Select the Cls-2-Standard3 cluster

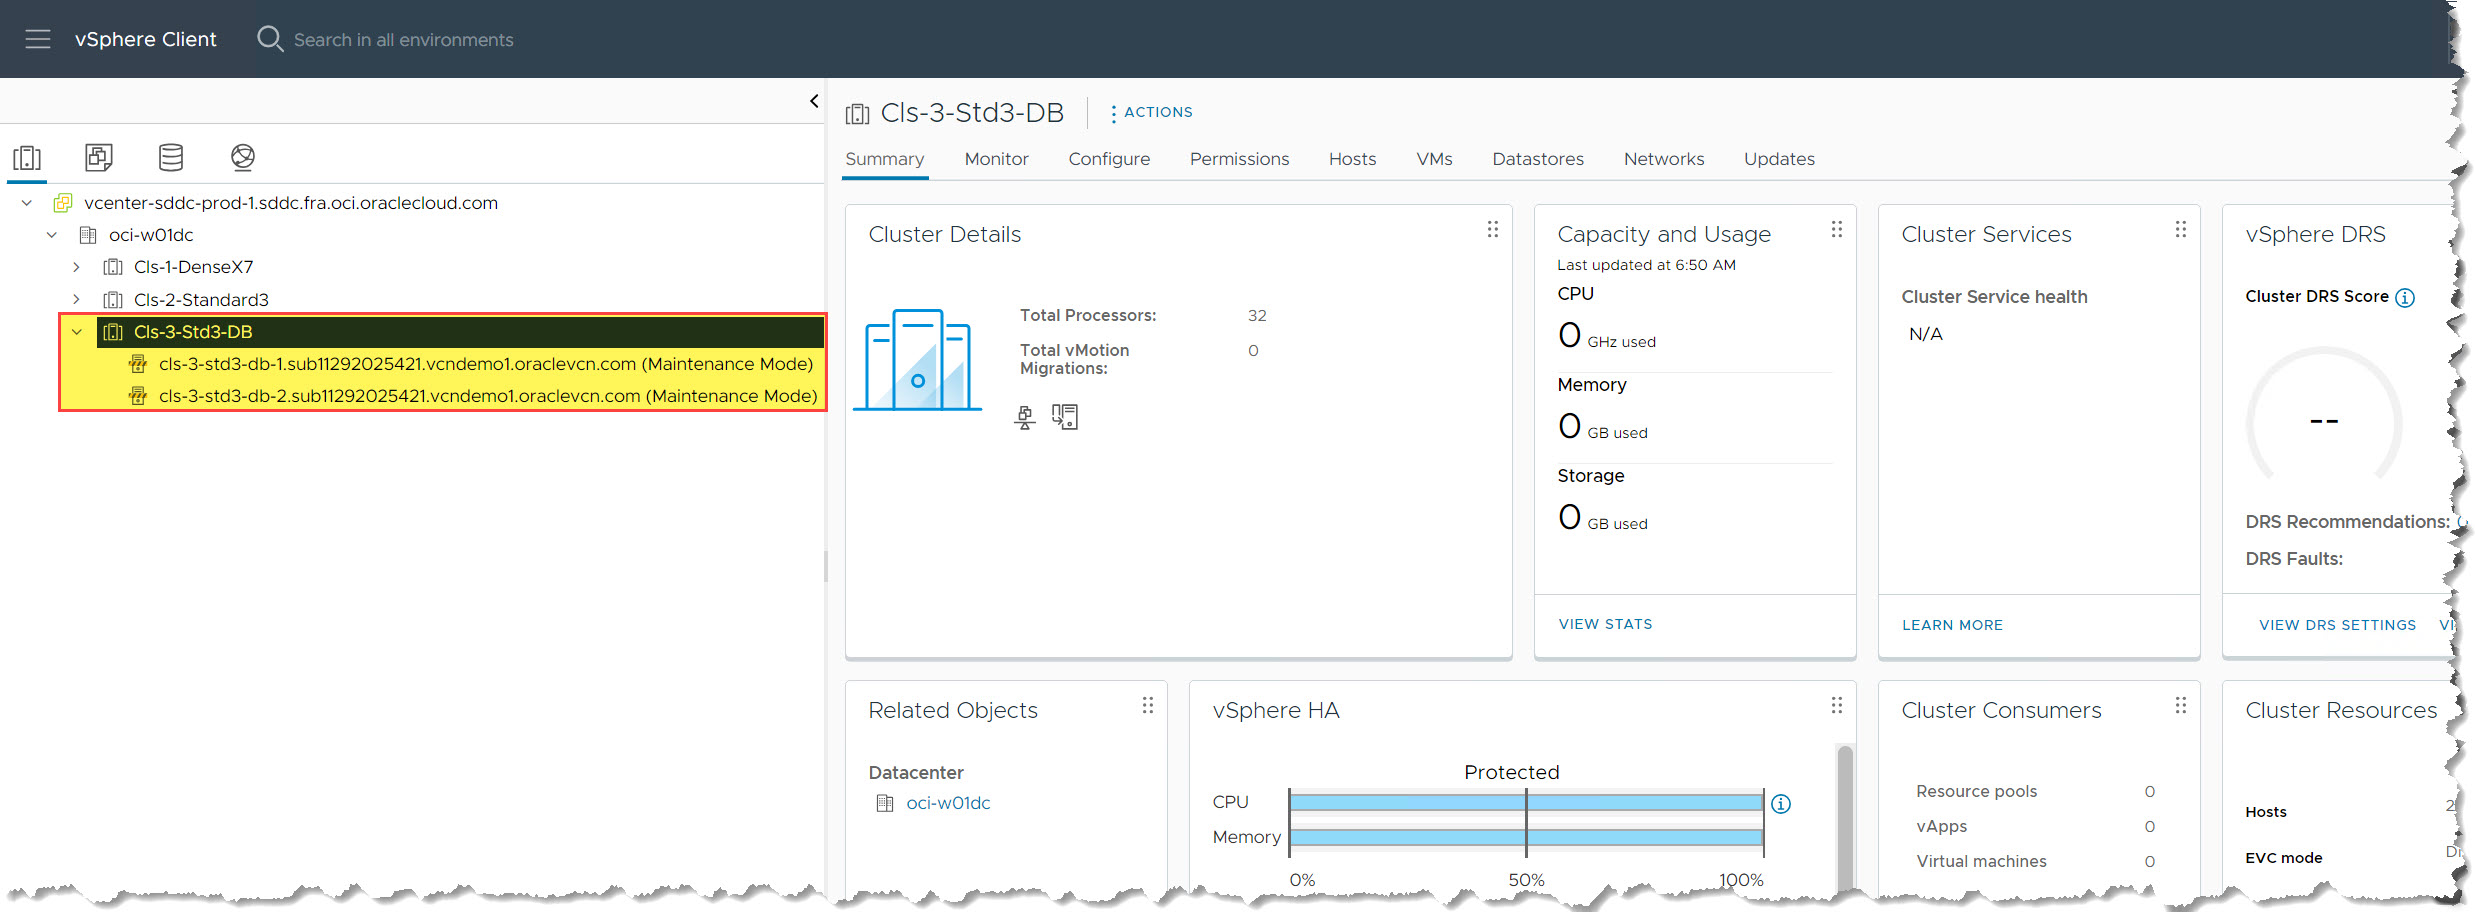tap(201, 299)
